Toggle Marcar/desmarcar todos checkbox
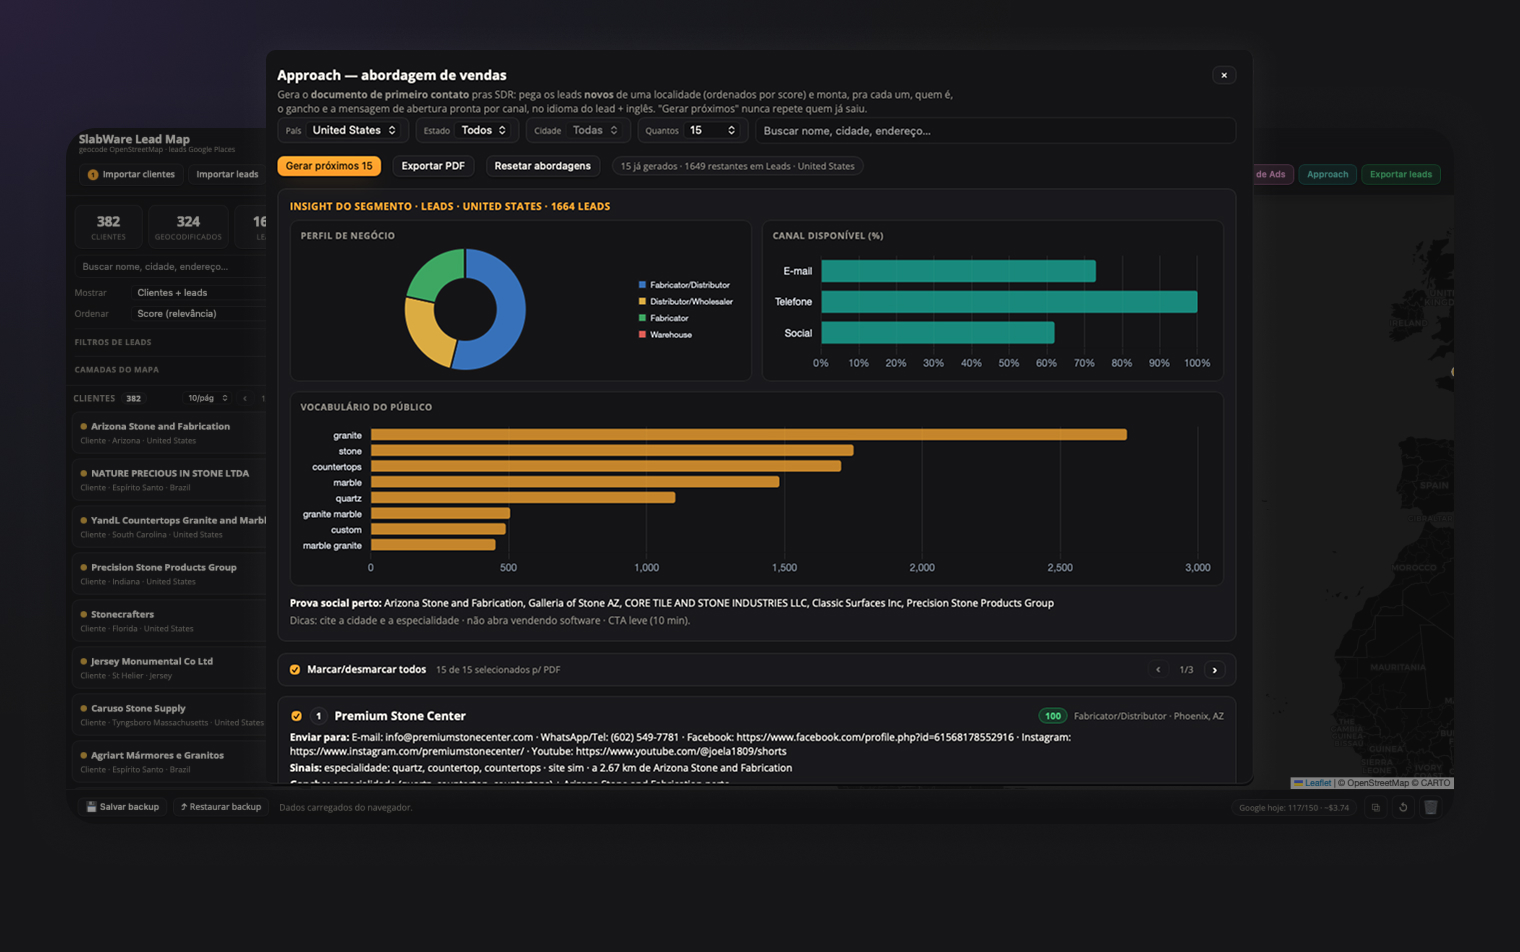This screenshot has width=1520, height=952. point(295,670)
